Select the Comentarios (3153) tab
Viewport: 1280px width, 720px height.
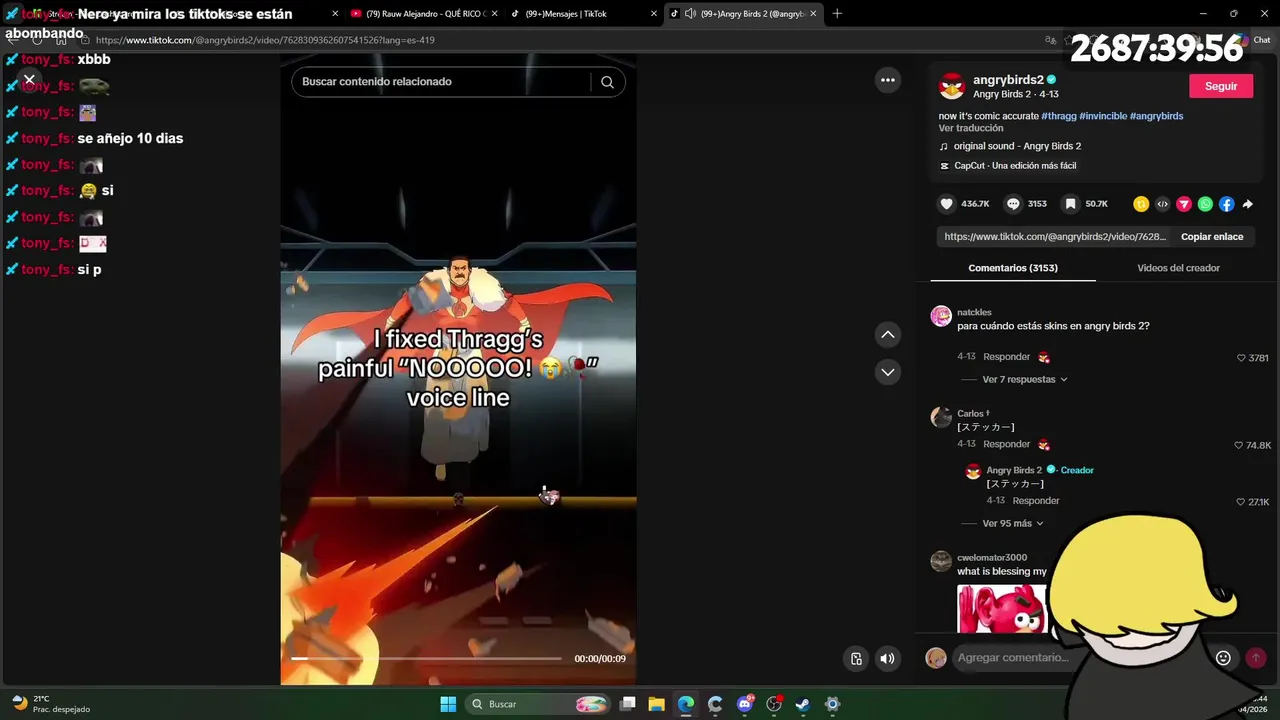pyautogui.click(x=1013, y=268)
